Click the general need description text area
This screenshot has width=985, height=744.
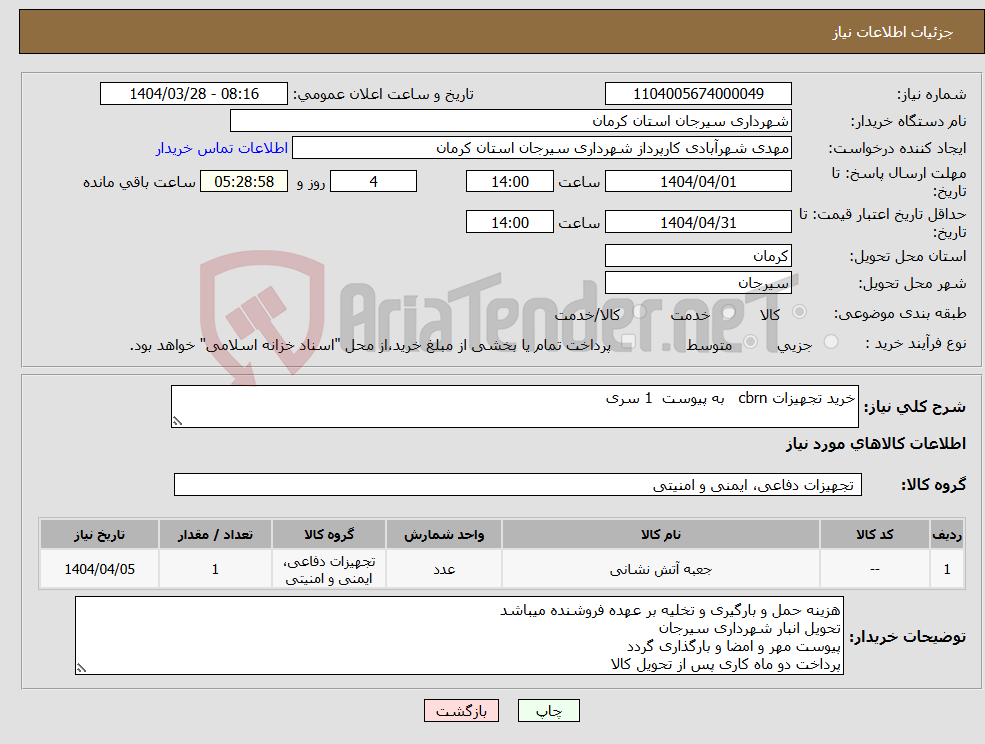pyautogui.click(x=514, y=407)
